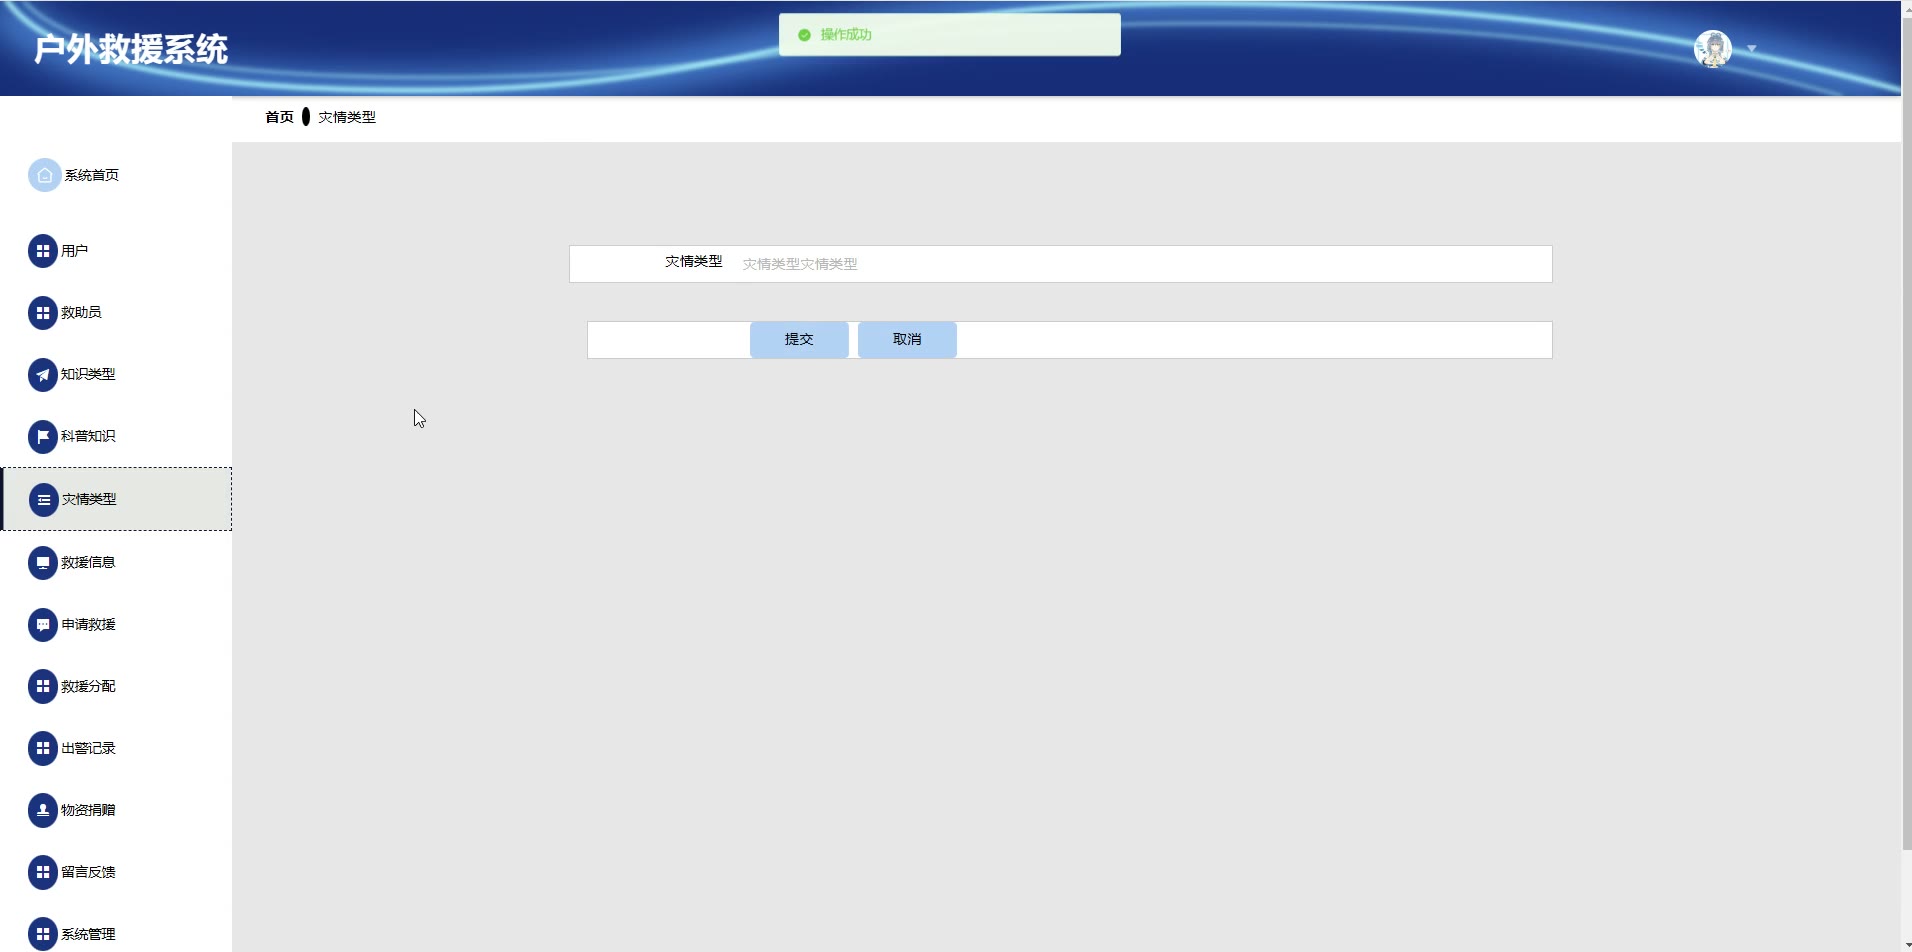Click the green success check icon
Viewport: 1912px width, 952px height.
coord(804,35)
